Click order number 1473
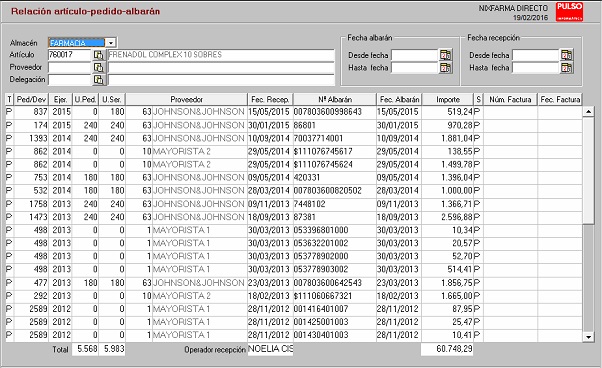Image resolution: width=602 pixels, height=368 pixels. pos(38,217)
